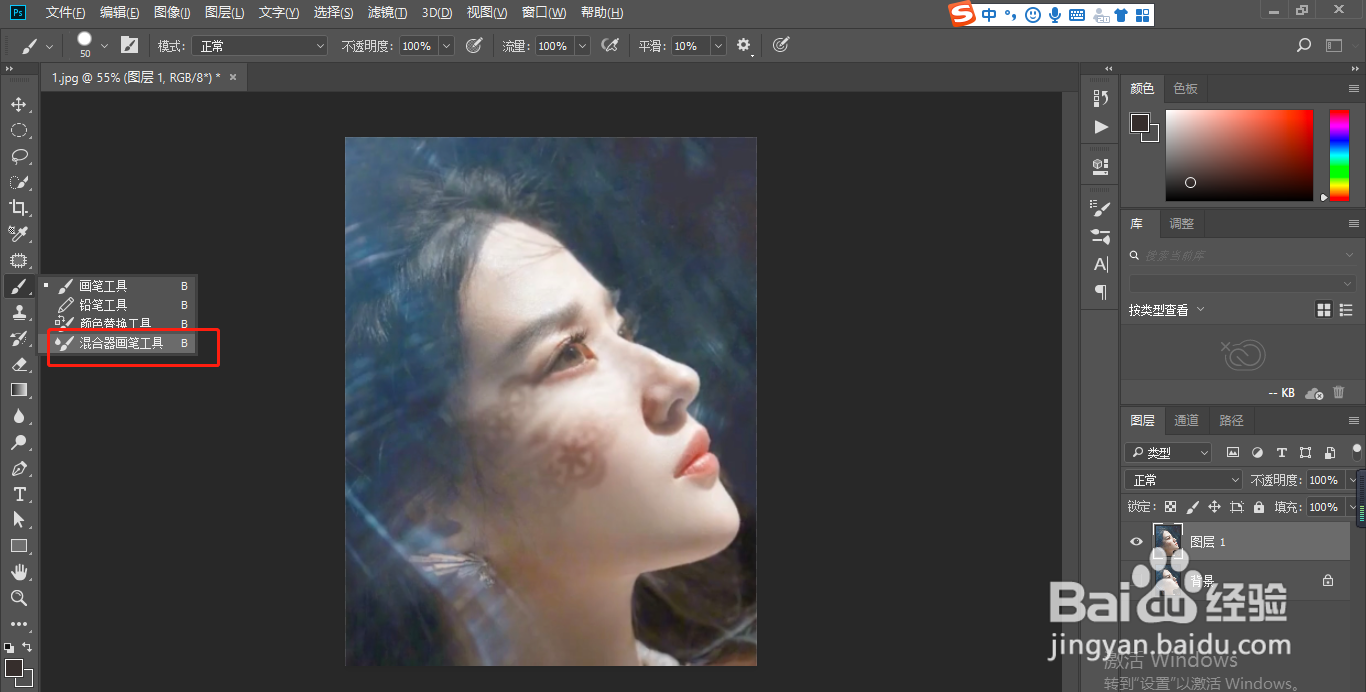Pick a color in the color field
The image size is (1366, 692).
tap(1239, 155)
